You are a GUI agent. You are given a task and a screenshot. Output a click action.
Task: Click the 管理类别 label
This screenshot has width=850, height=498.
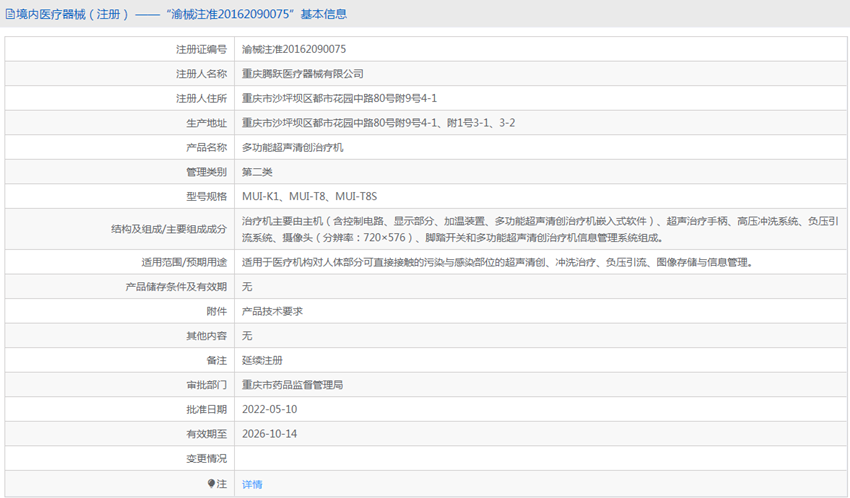(207, 172)
